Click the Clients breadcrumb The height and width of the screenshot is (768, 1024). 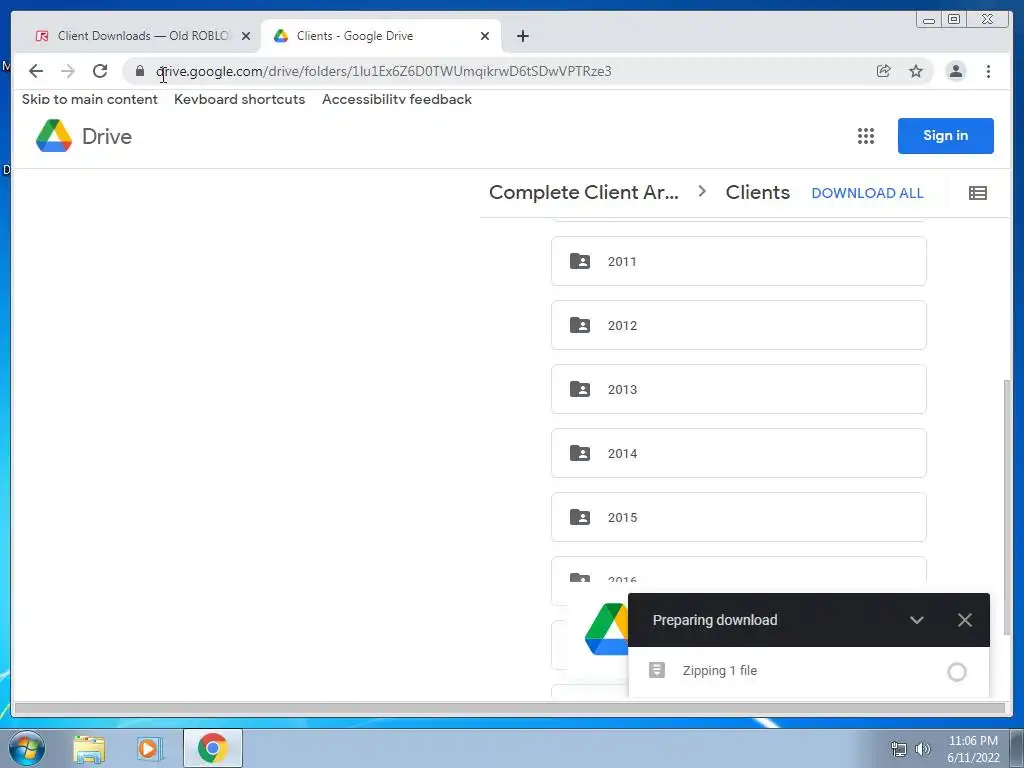(758, 193)
